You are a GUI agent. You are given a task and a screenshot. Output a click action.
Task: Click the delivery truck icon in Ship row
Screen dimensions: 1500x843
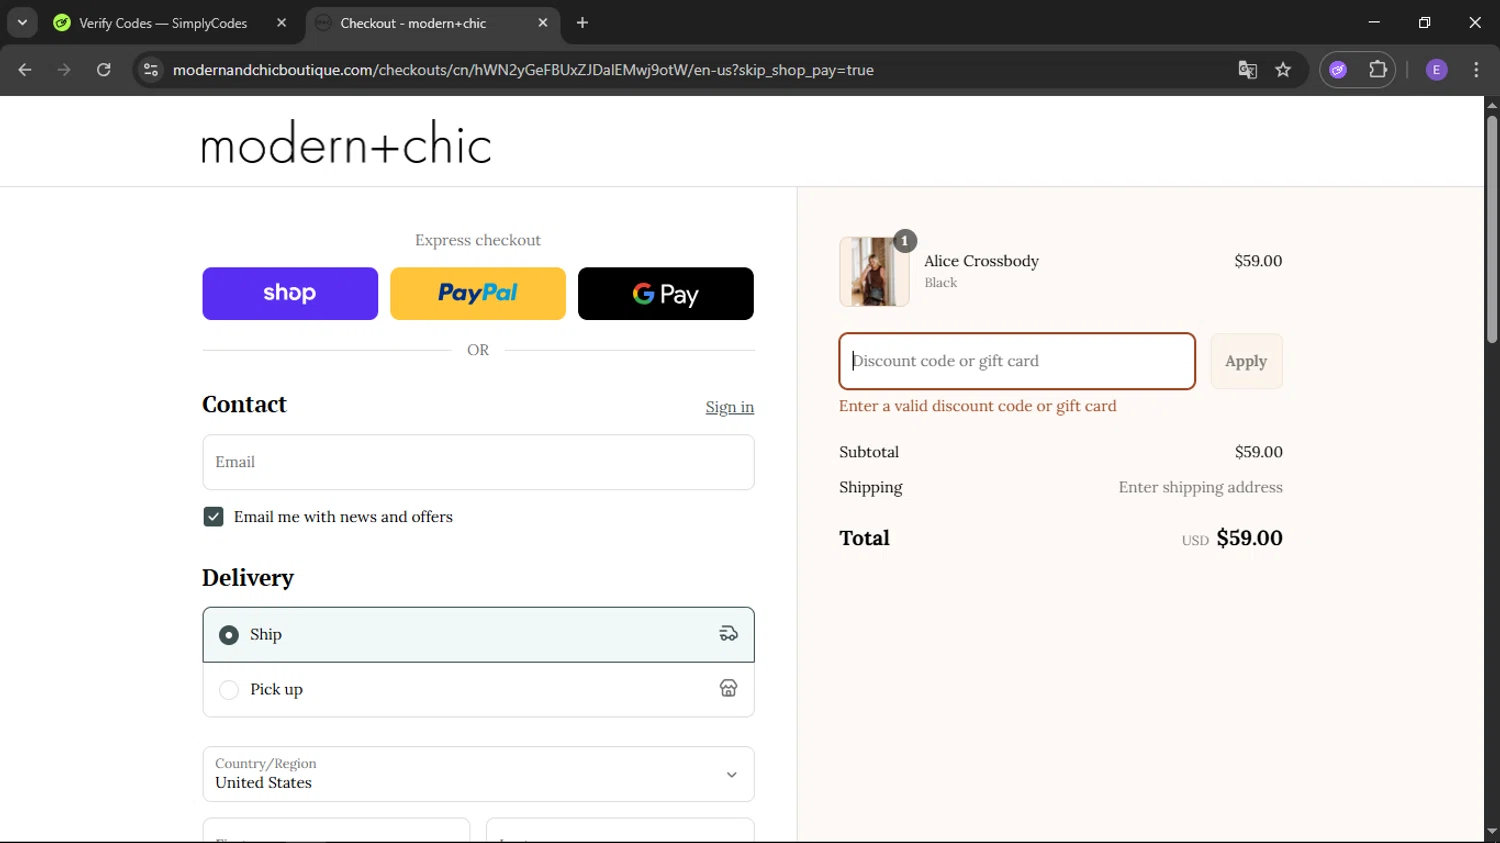729,634
